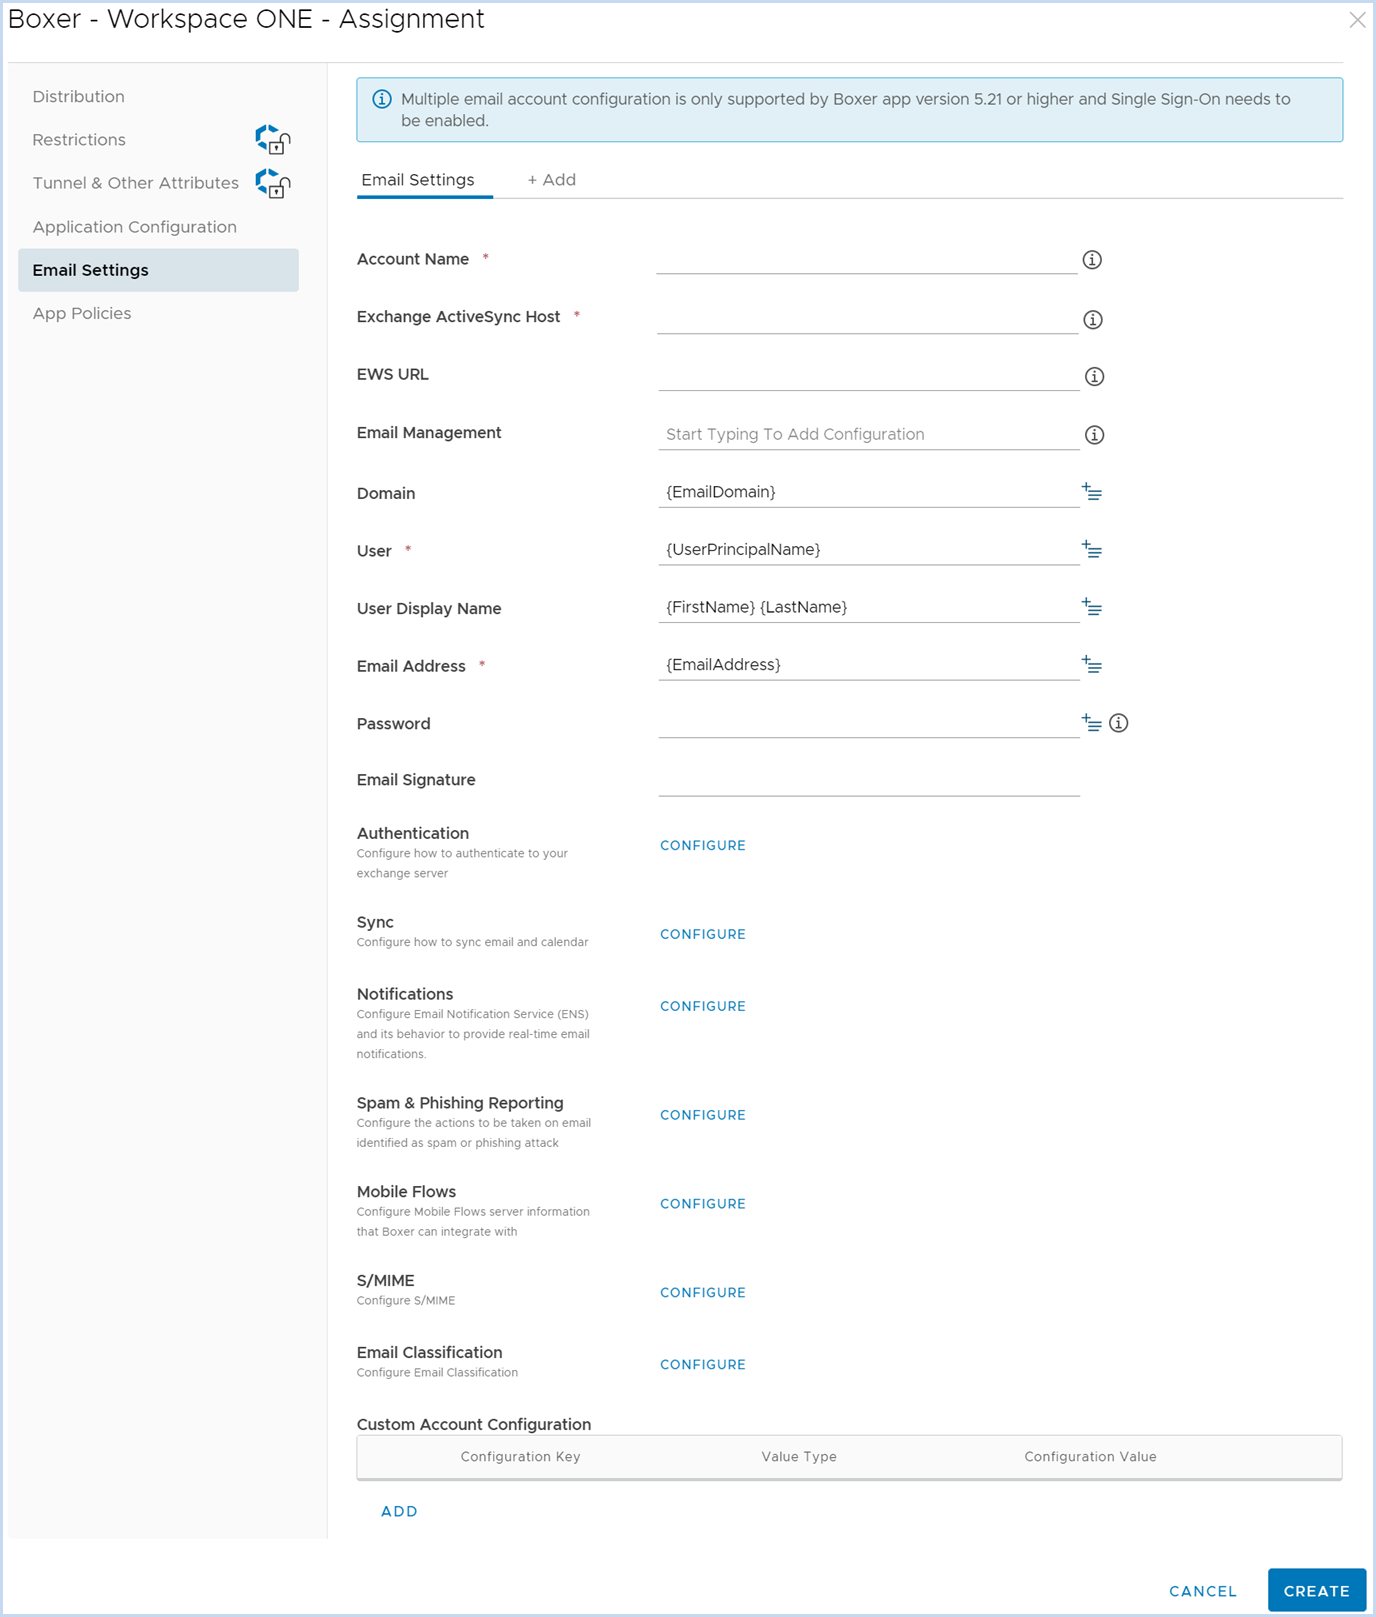1376x1617 pixels.
Task: Open the Restrictions section
Action: tap(79, 140)
